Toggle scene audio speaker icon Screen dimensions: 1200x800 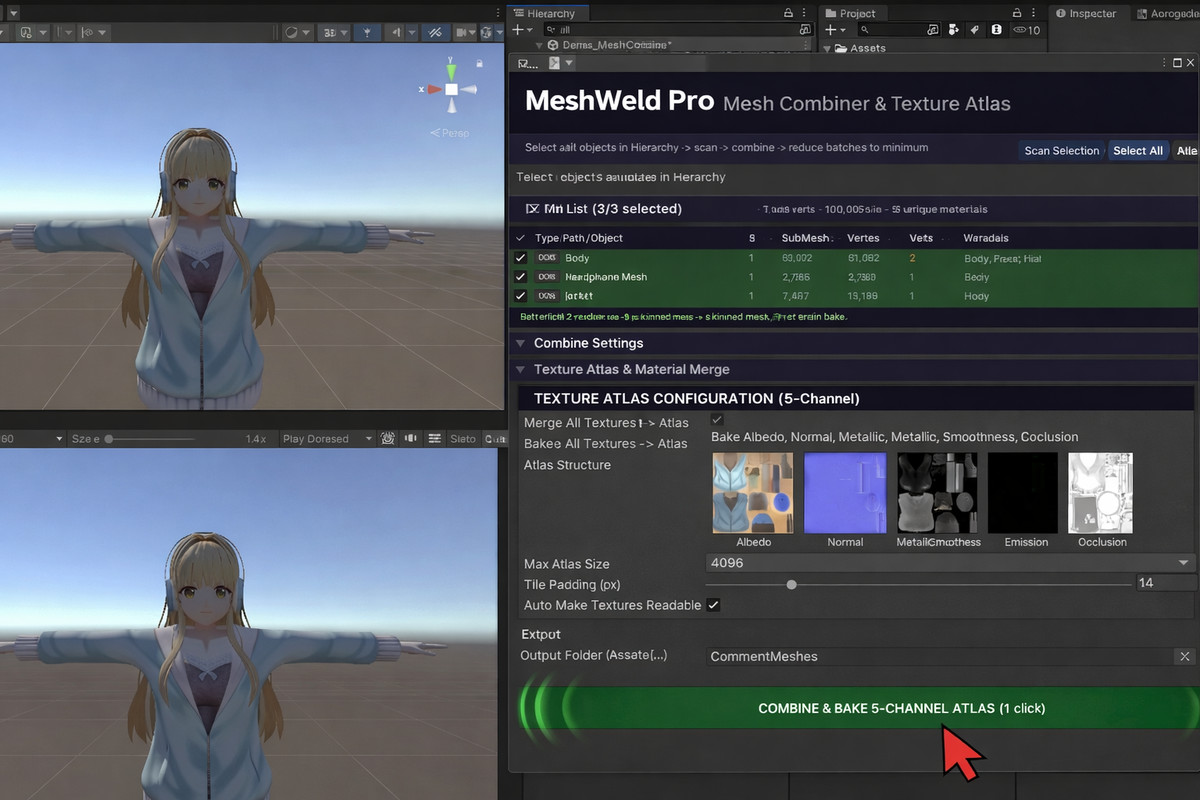click(398, 32)
